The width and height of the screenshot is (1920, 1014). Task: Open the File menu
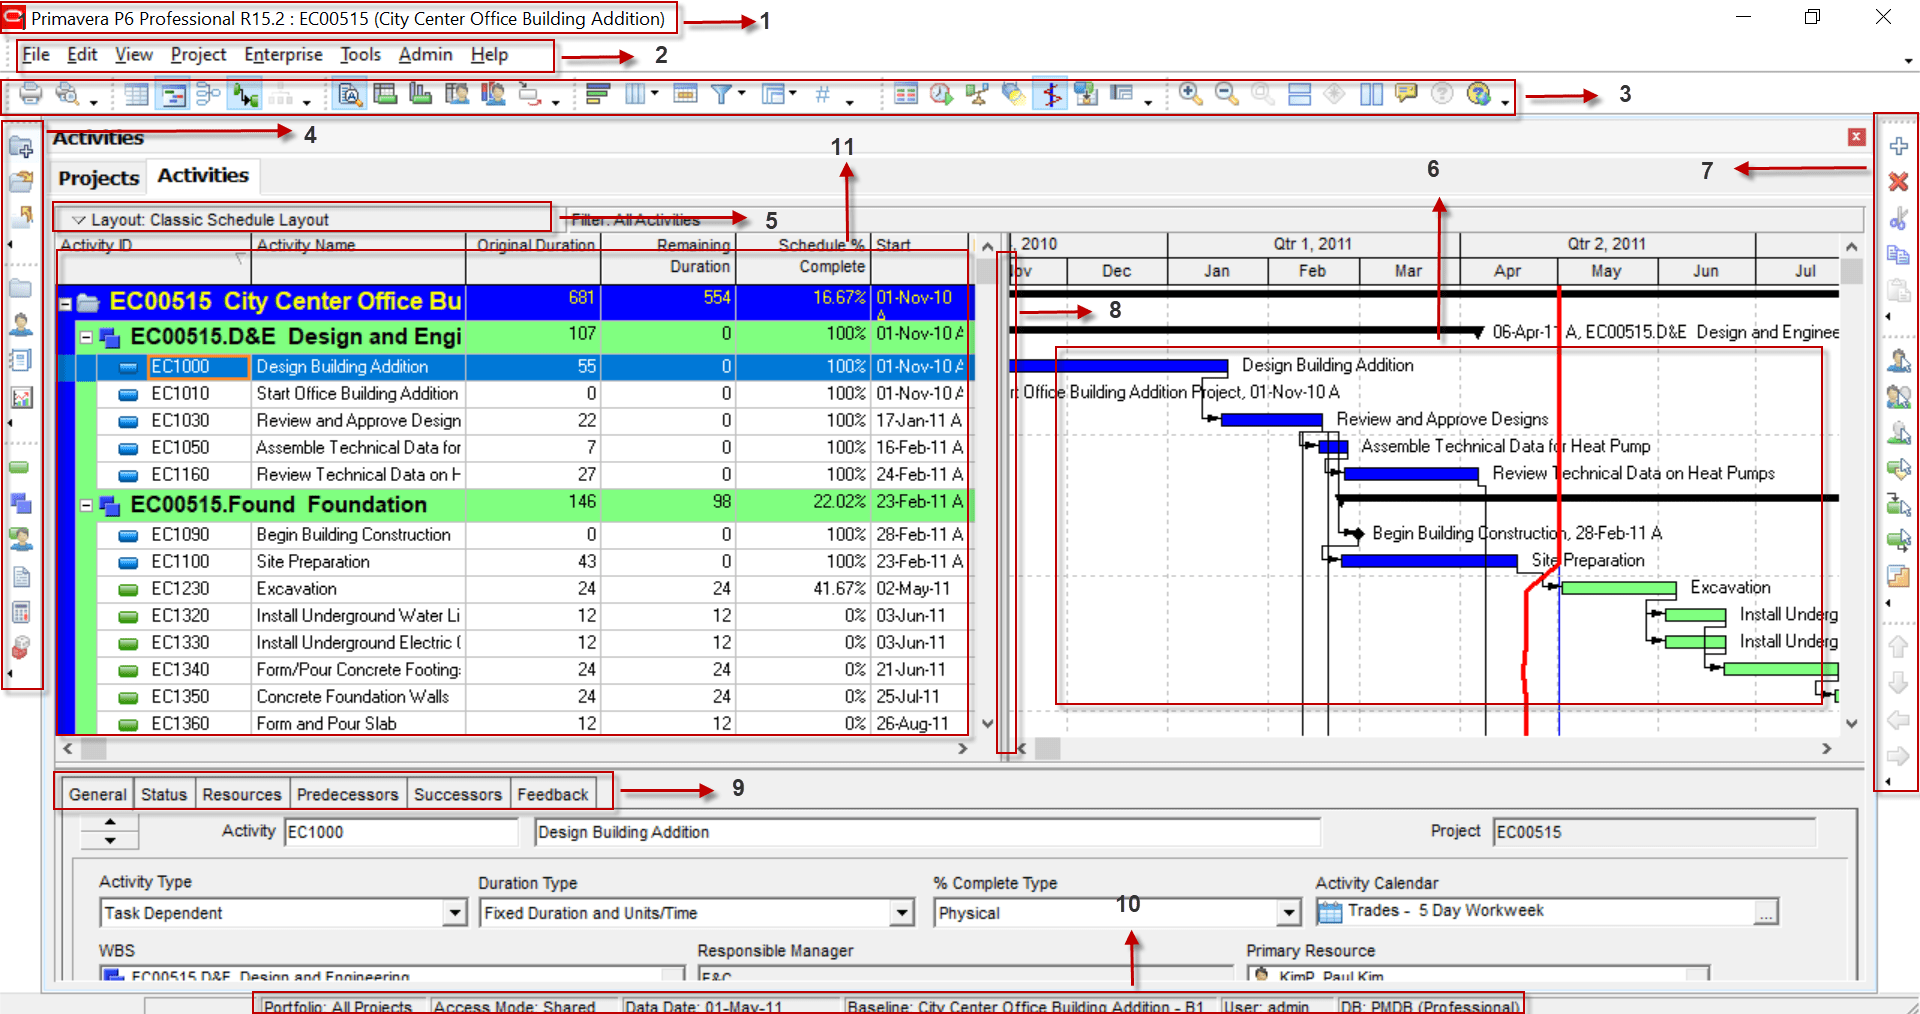point(36,55)
